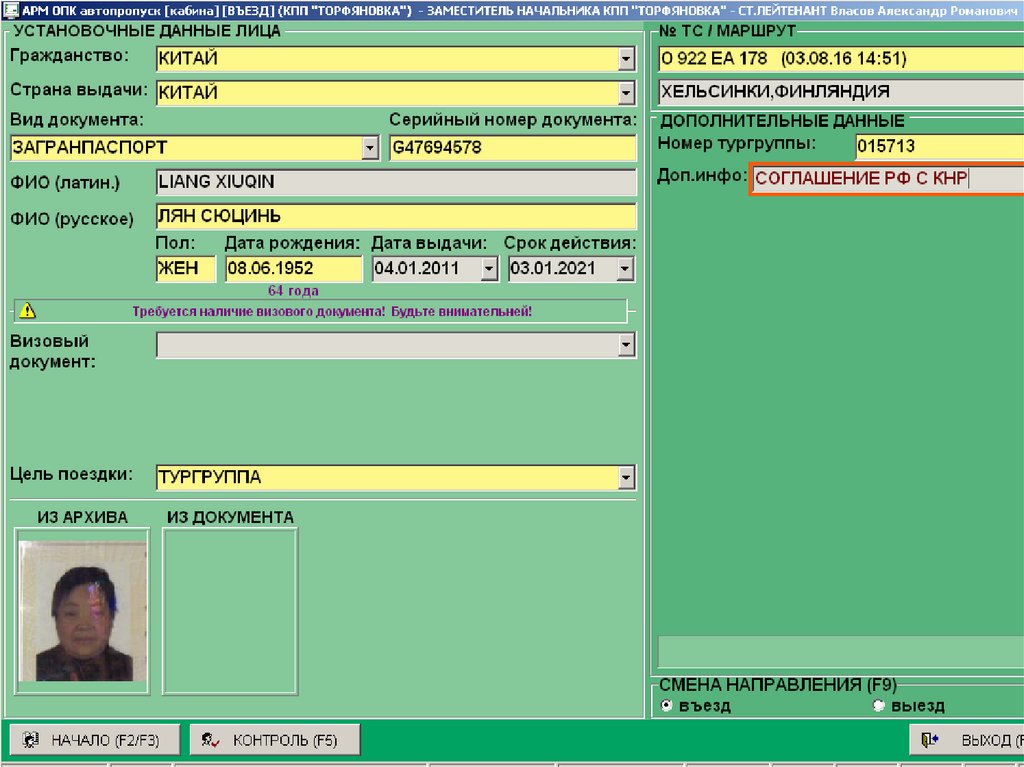Click the Доп.инфо text field
The width and height of the screenshot is (1024, 767).
point(885,180)
